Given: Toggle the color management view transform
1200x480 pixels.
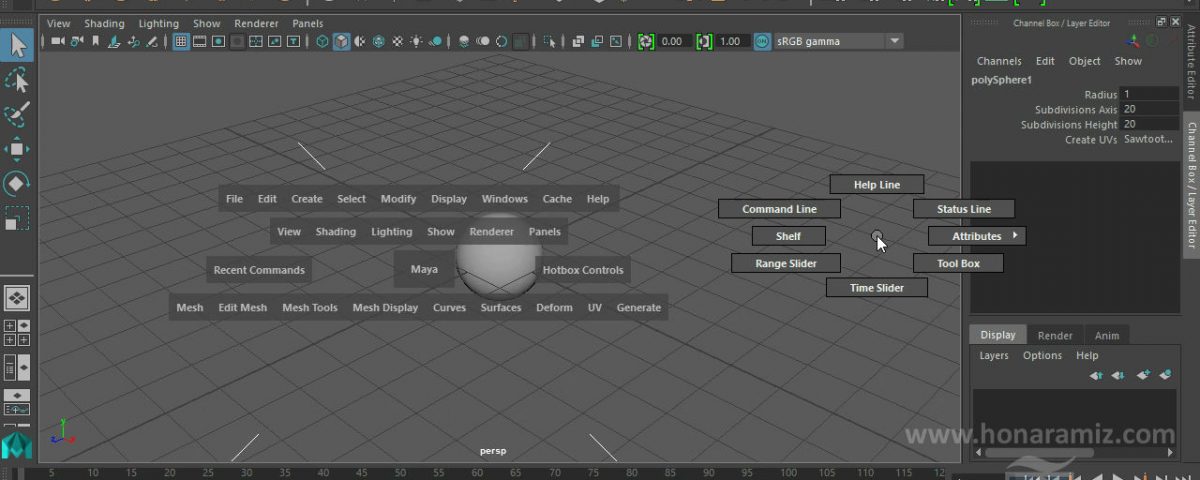Looking at the screenshot, I should pos(762,41).
